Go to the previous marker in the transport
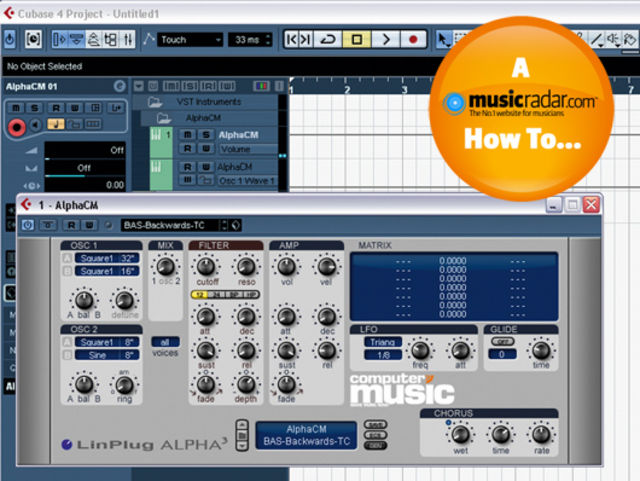 coord(291,40)
